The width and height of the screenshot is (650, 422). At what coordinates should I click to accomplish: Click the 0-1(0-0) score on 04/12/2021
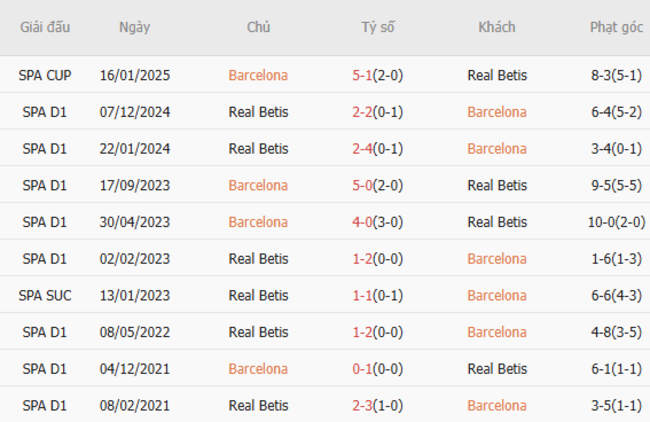coord(378,369)
